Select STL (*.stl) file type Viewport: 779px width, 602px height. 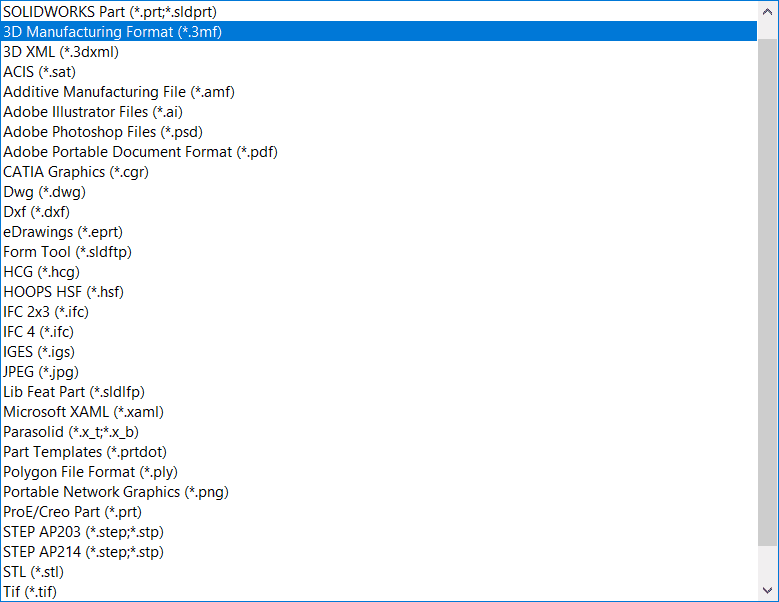(379, 572)
